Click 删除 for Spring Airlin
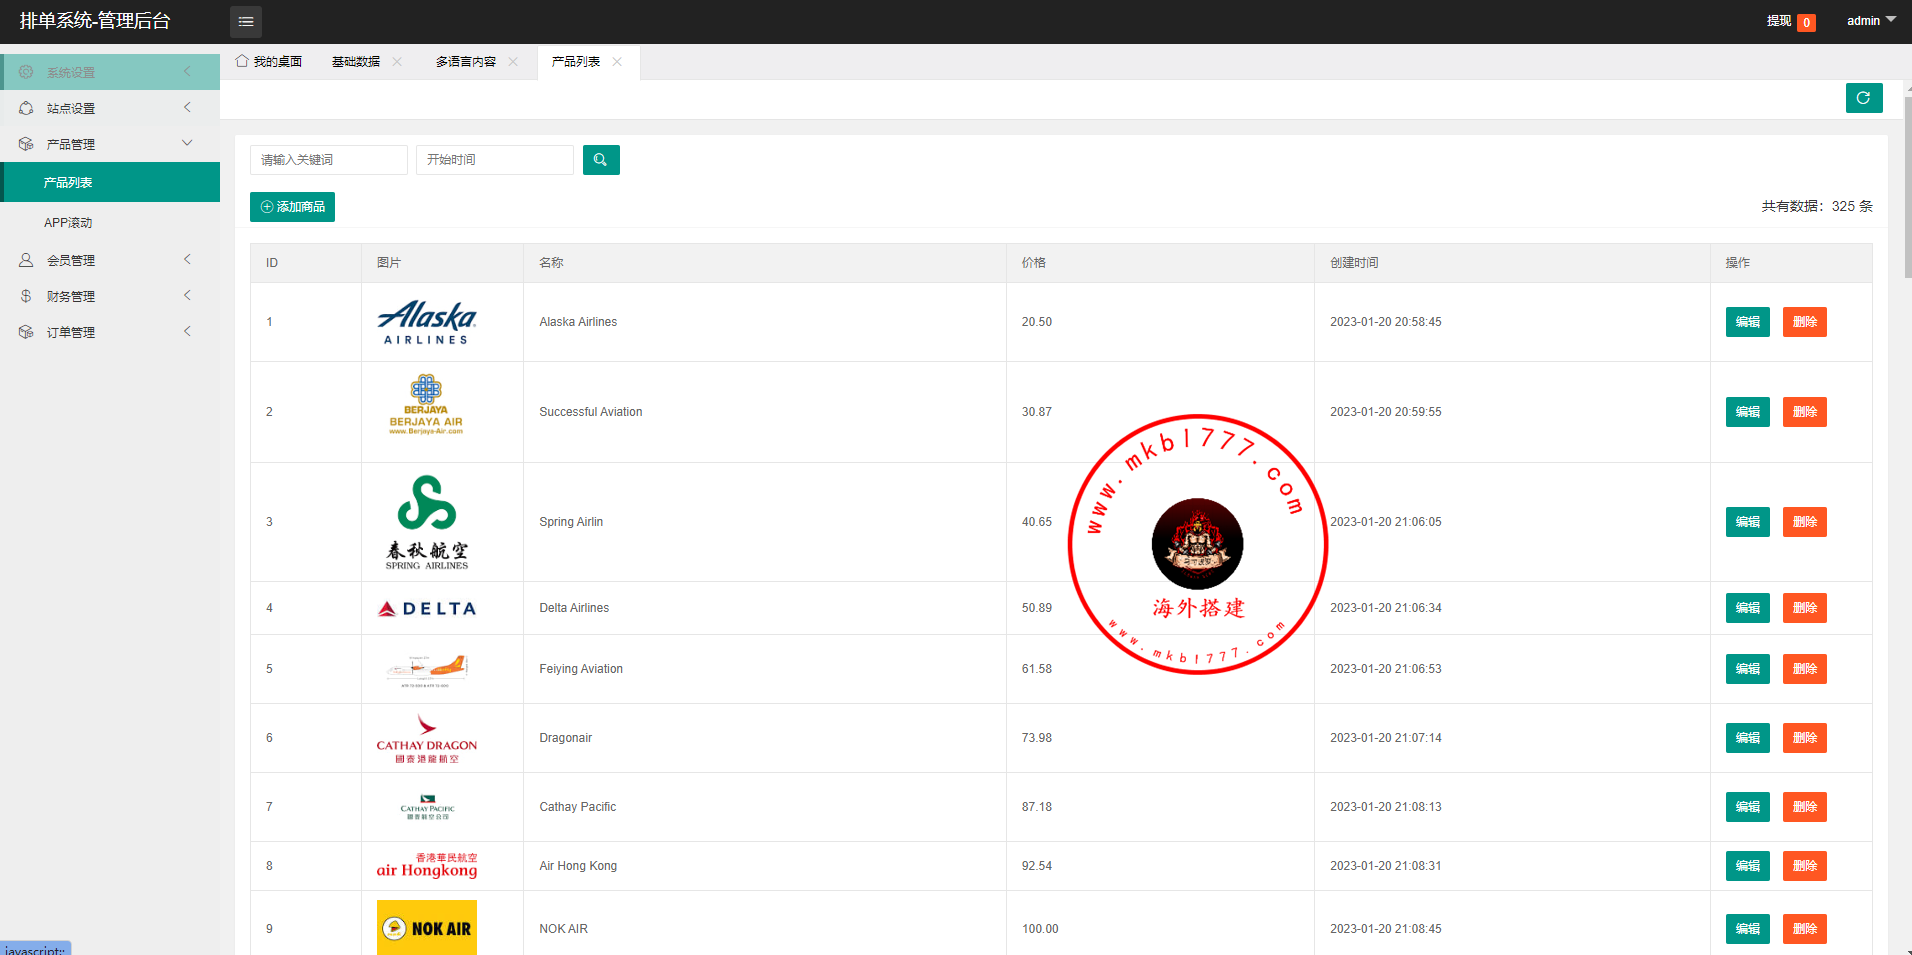Image resolution: width=1912 pixels, height=955 pixels. pyautogui.click(x=1805, y=522)
